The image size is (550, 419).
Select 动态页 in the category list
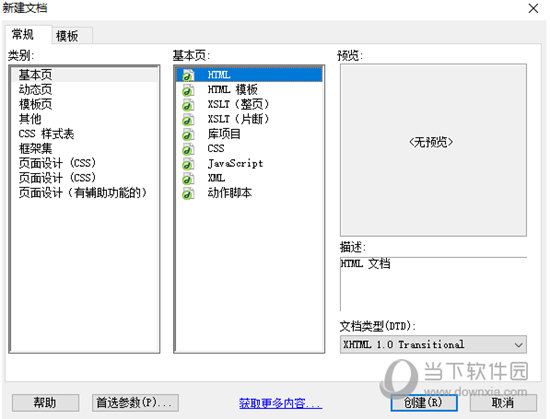pyautogui.click(x=84, y=89)
